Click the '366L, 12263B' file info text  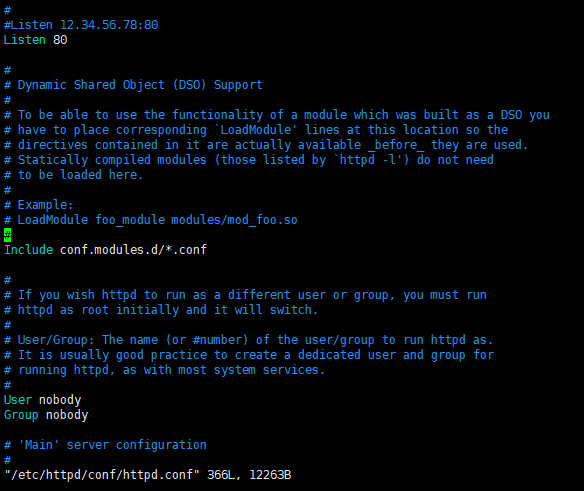[x=249, y=475]
